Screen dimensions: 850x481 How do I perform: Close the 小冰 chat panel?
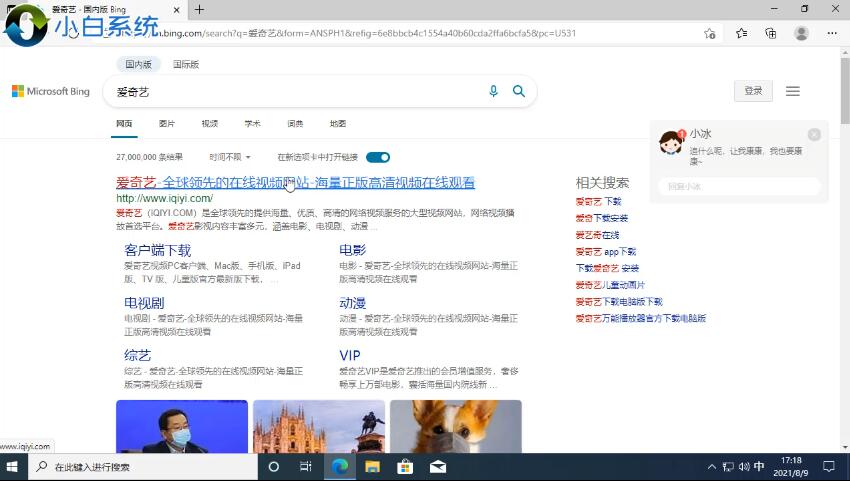coord(814,134)
